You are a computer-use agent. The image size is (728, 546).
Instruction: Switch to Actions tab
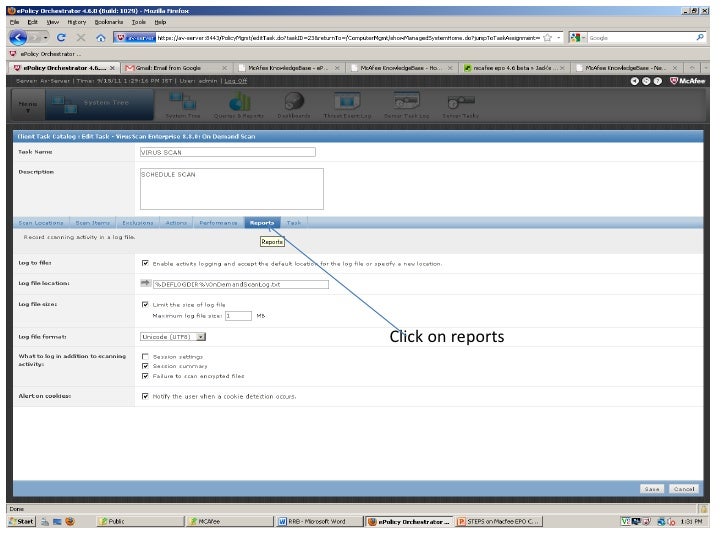coord(176,223)
